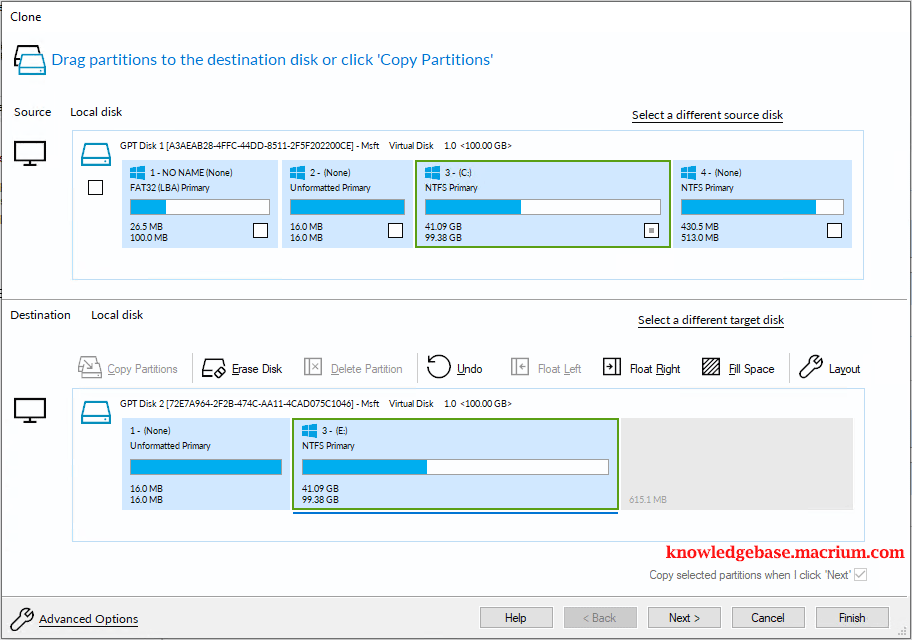Click Advanced Options wrench icon
912x640 pixels.
(x=22, y=619)
